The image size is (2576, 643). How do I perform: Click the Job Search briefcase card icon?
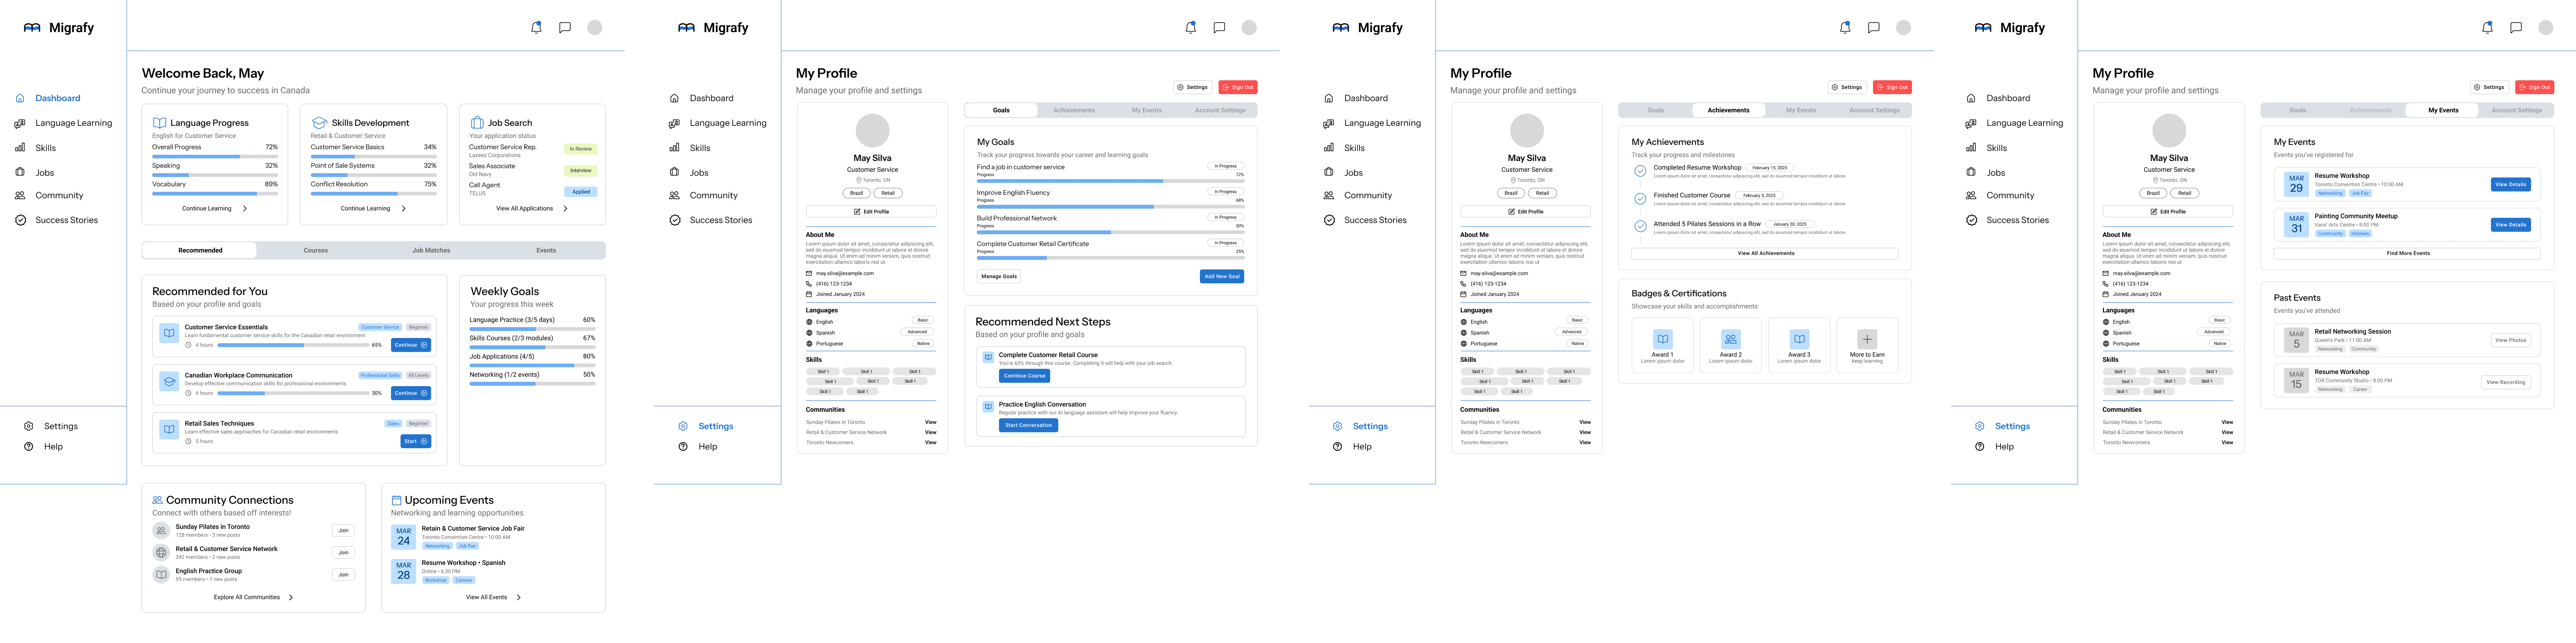(x=478, y=123)
